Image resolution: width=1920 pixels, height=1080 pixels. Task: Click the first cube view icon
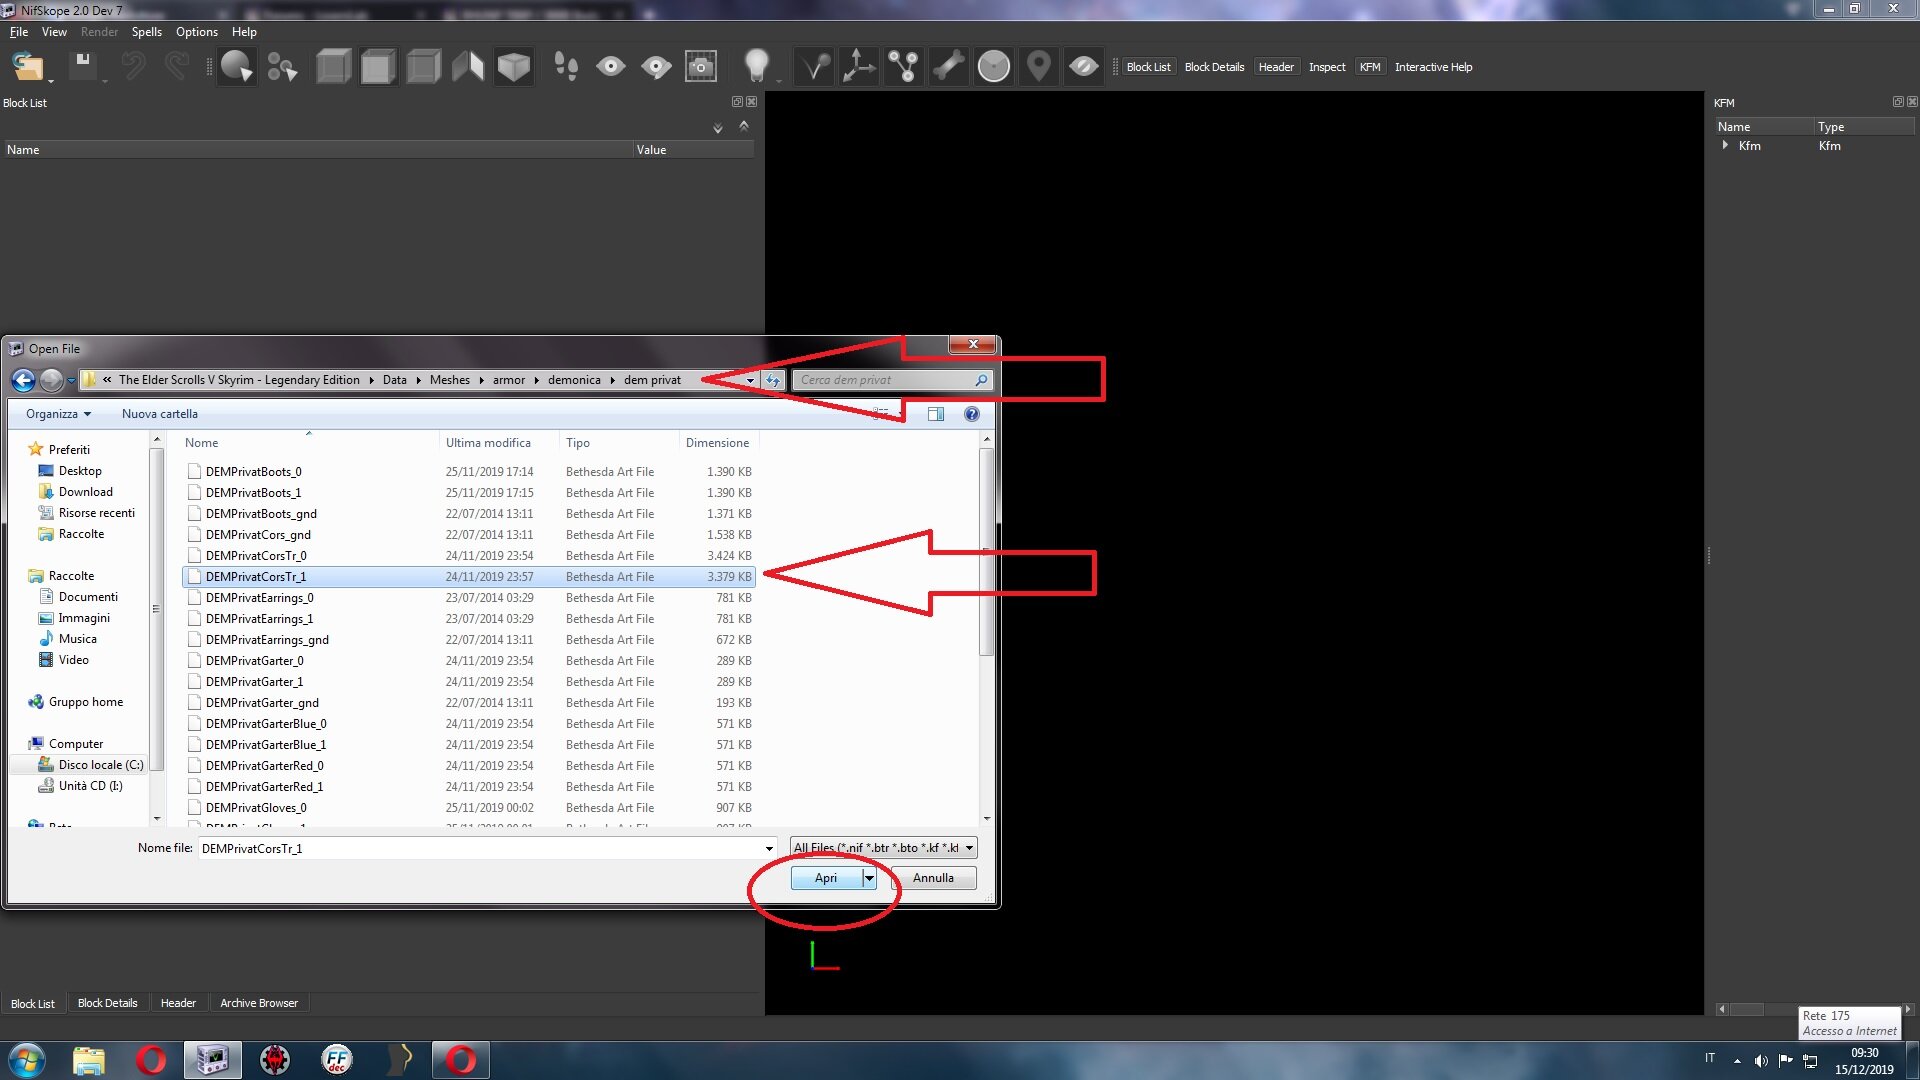pos(333,67)
